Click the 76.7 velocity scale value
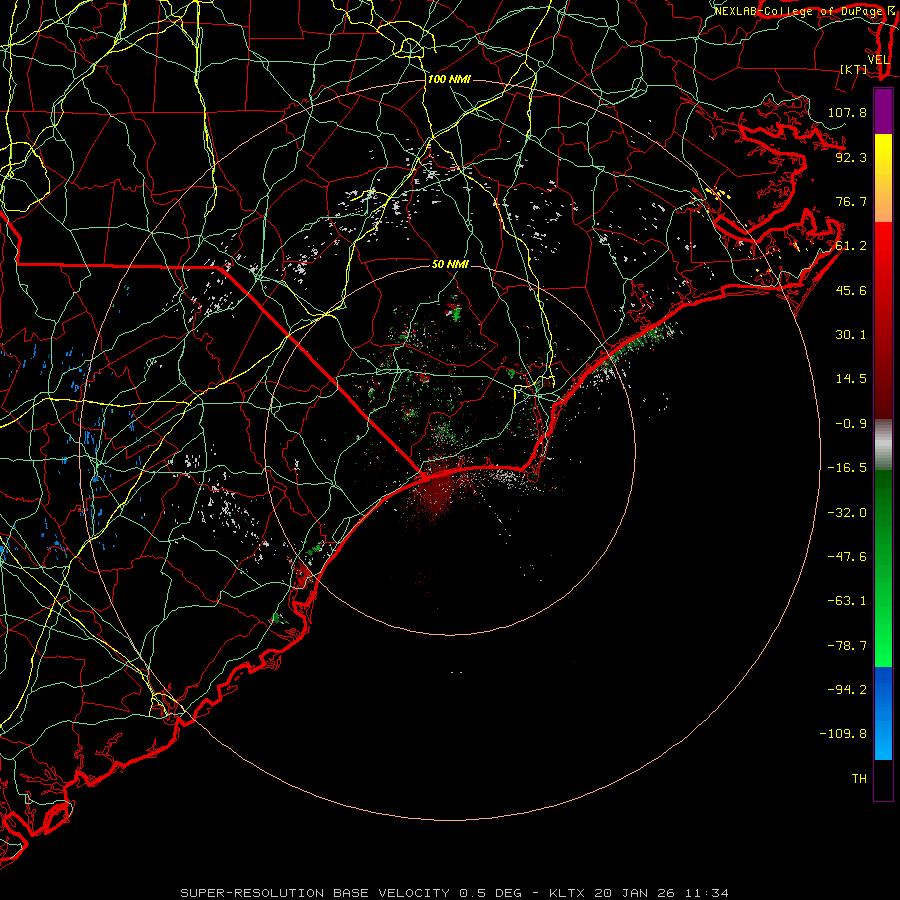 pos(851,201)
